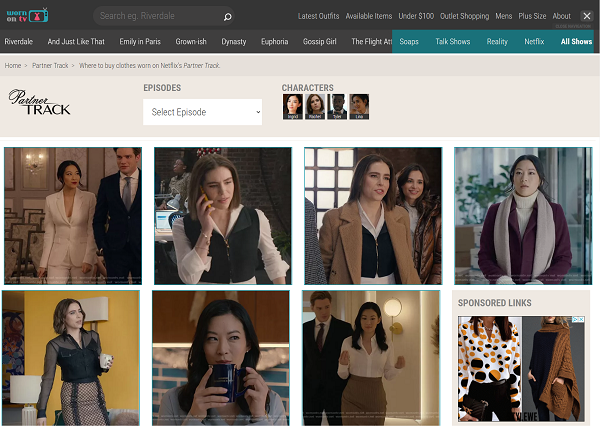Open the purple coat and scarf photo
Image resolution: width=600 pixels, height=427 pixels.
pos(523,216)
